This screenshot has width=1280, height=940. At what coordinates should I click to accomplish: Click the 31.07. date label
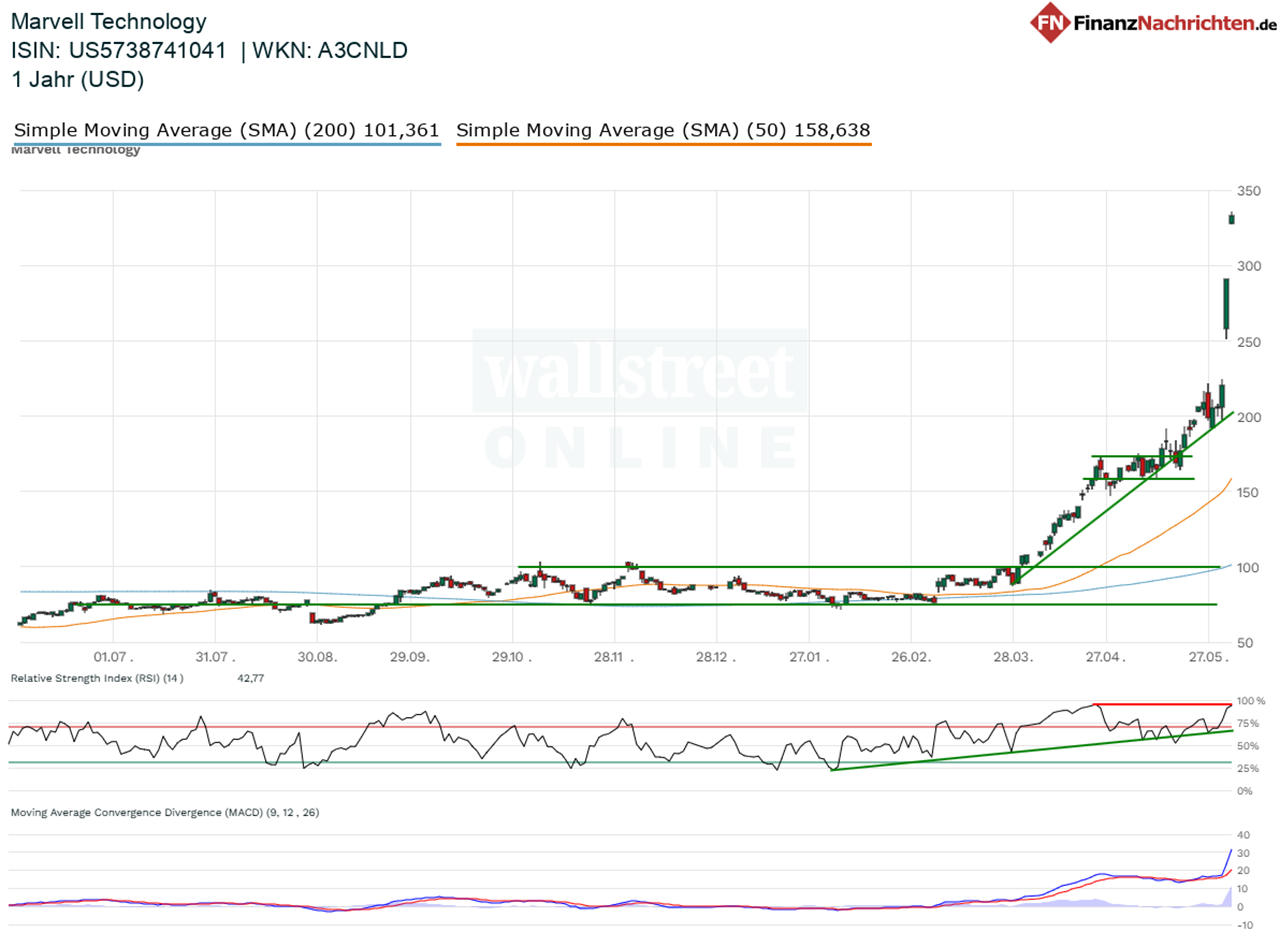coord(215,658)
